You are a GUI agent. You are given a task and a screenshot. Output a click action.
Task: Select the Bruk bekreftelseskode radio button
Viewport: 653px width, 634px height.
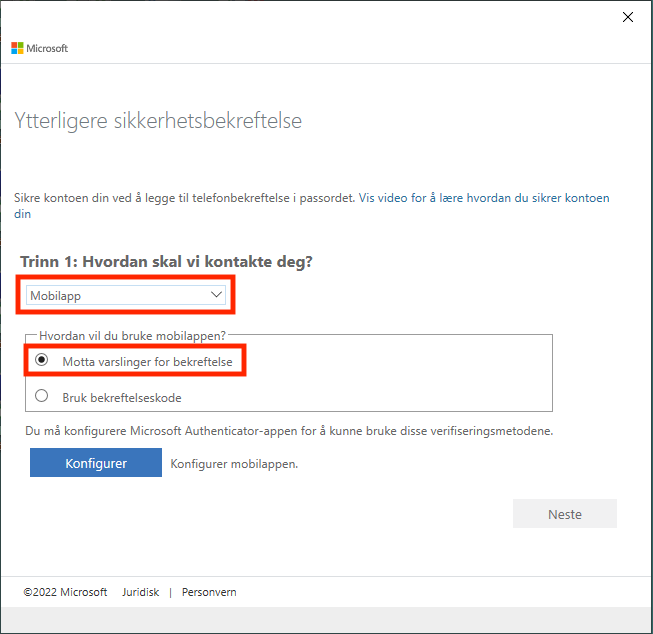tap(41, 395)
